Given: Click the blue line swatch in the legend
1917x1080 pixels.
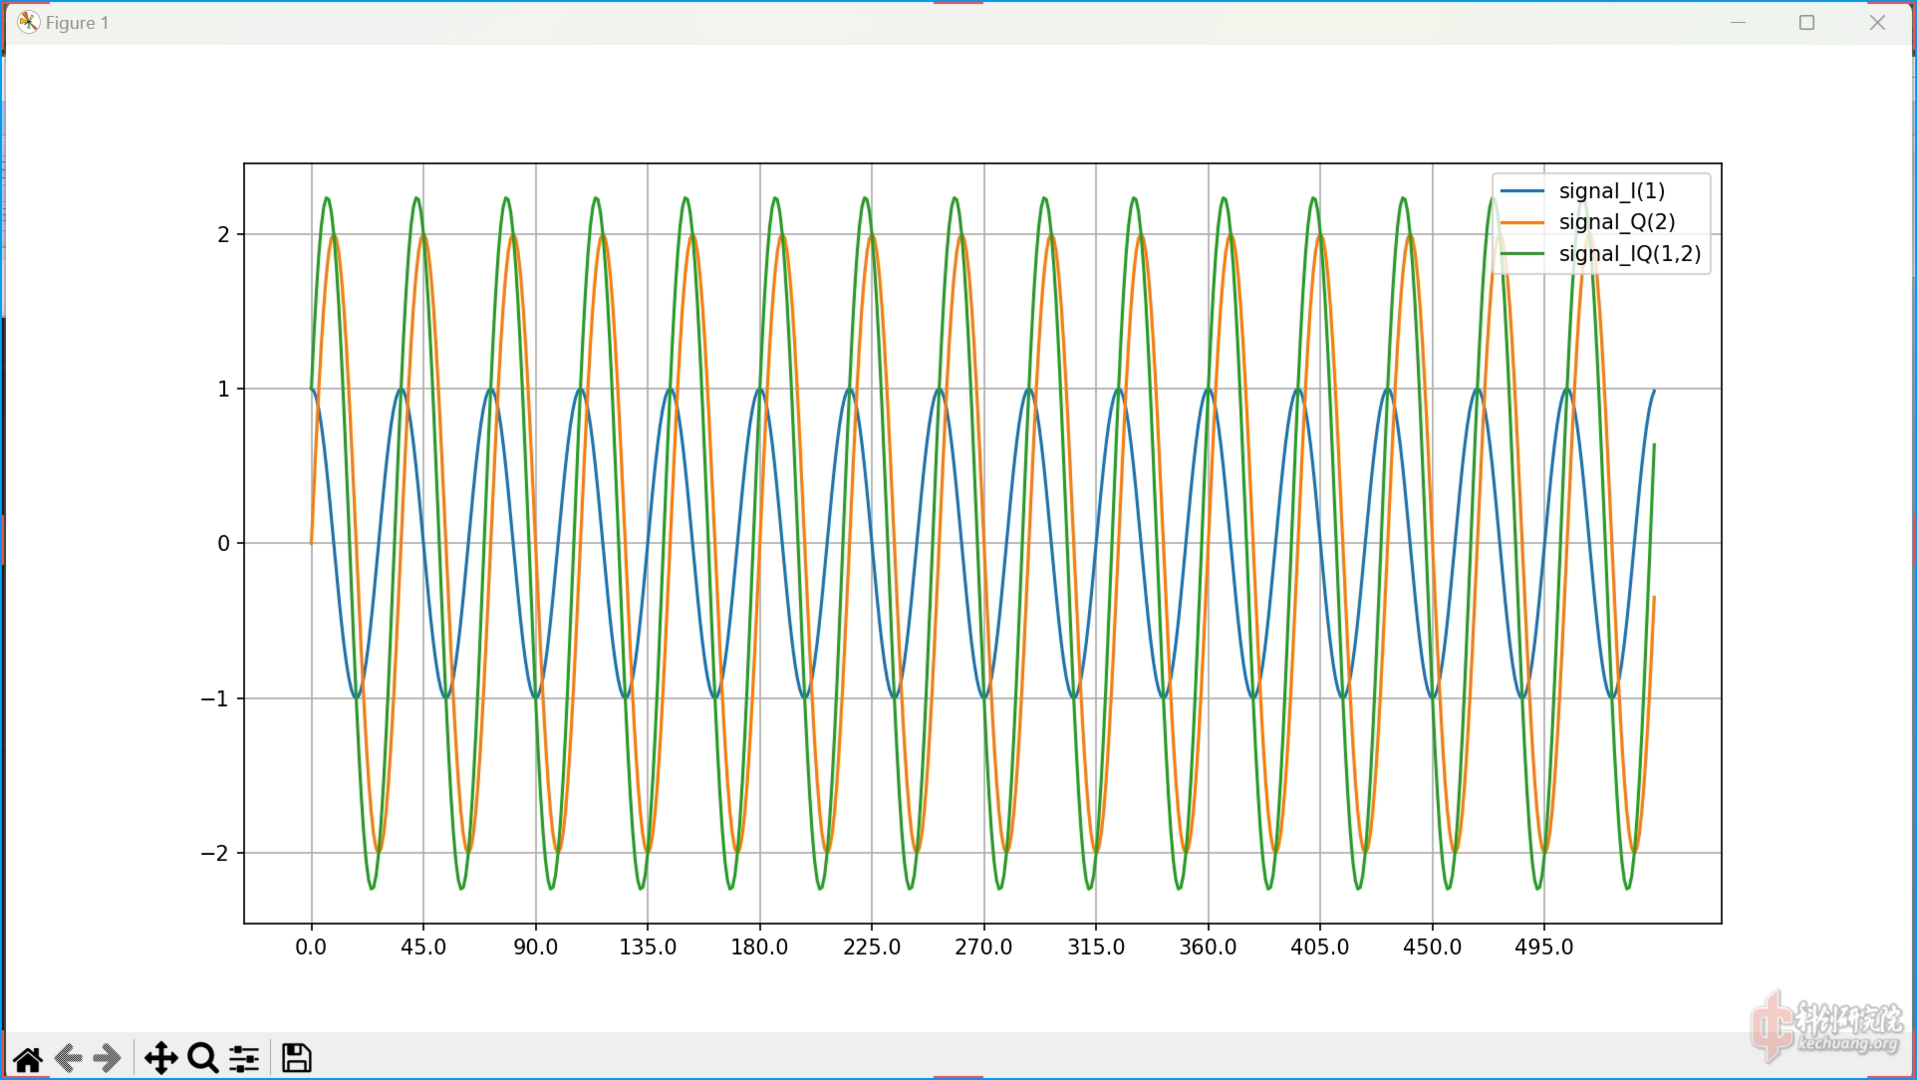Looking at the screenshot, I should coord(1522,191).
